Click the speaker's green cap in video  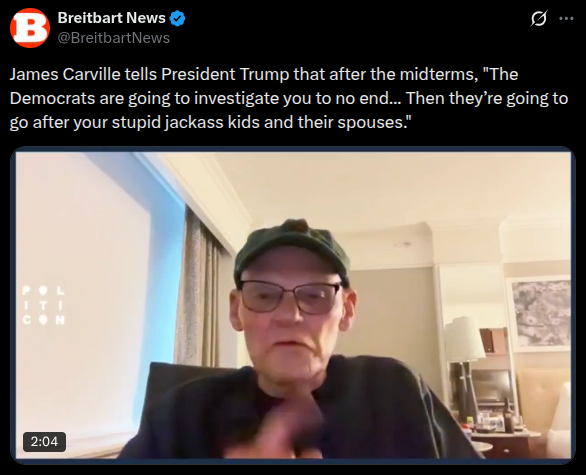point(292,249)
